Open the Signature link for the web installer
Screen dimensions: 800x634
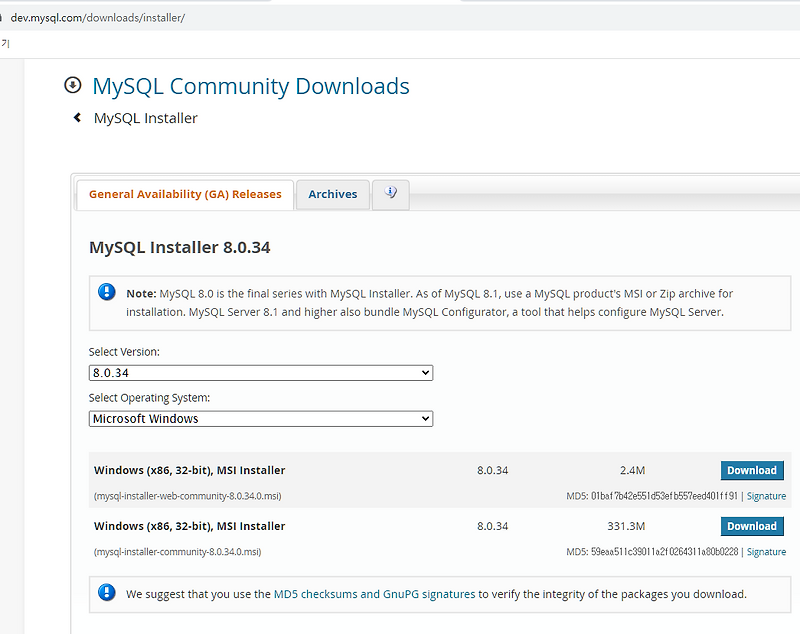[x=766, y=495]
